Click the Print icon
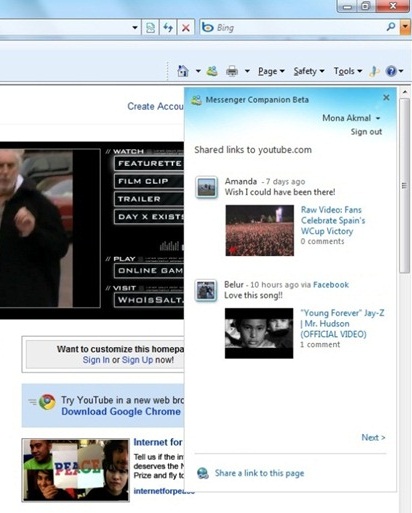 point(232,71)
